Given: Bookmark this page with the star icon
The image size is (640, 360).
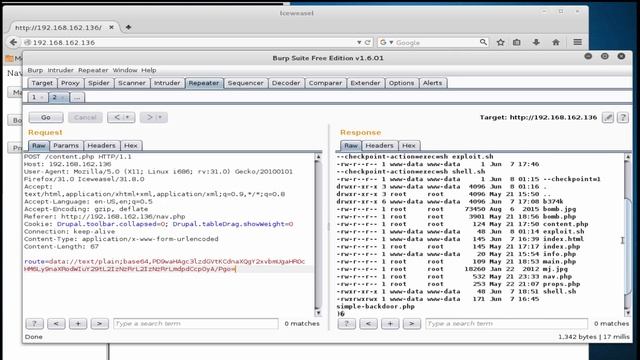Looking at the screenshot, I should [x=500, y=42].
